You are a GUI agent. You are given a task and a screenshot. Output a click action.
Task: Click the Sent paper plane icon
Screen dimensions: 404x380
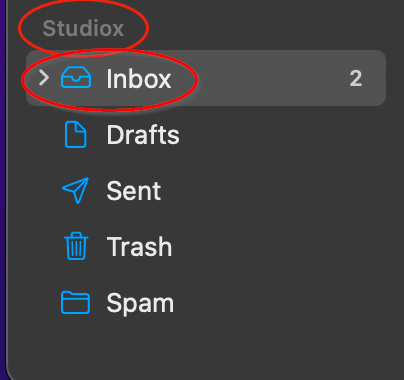pos(76,190)
